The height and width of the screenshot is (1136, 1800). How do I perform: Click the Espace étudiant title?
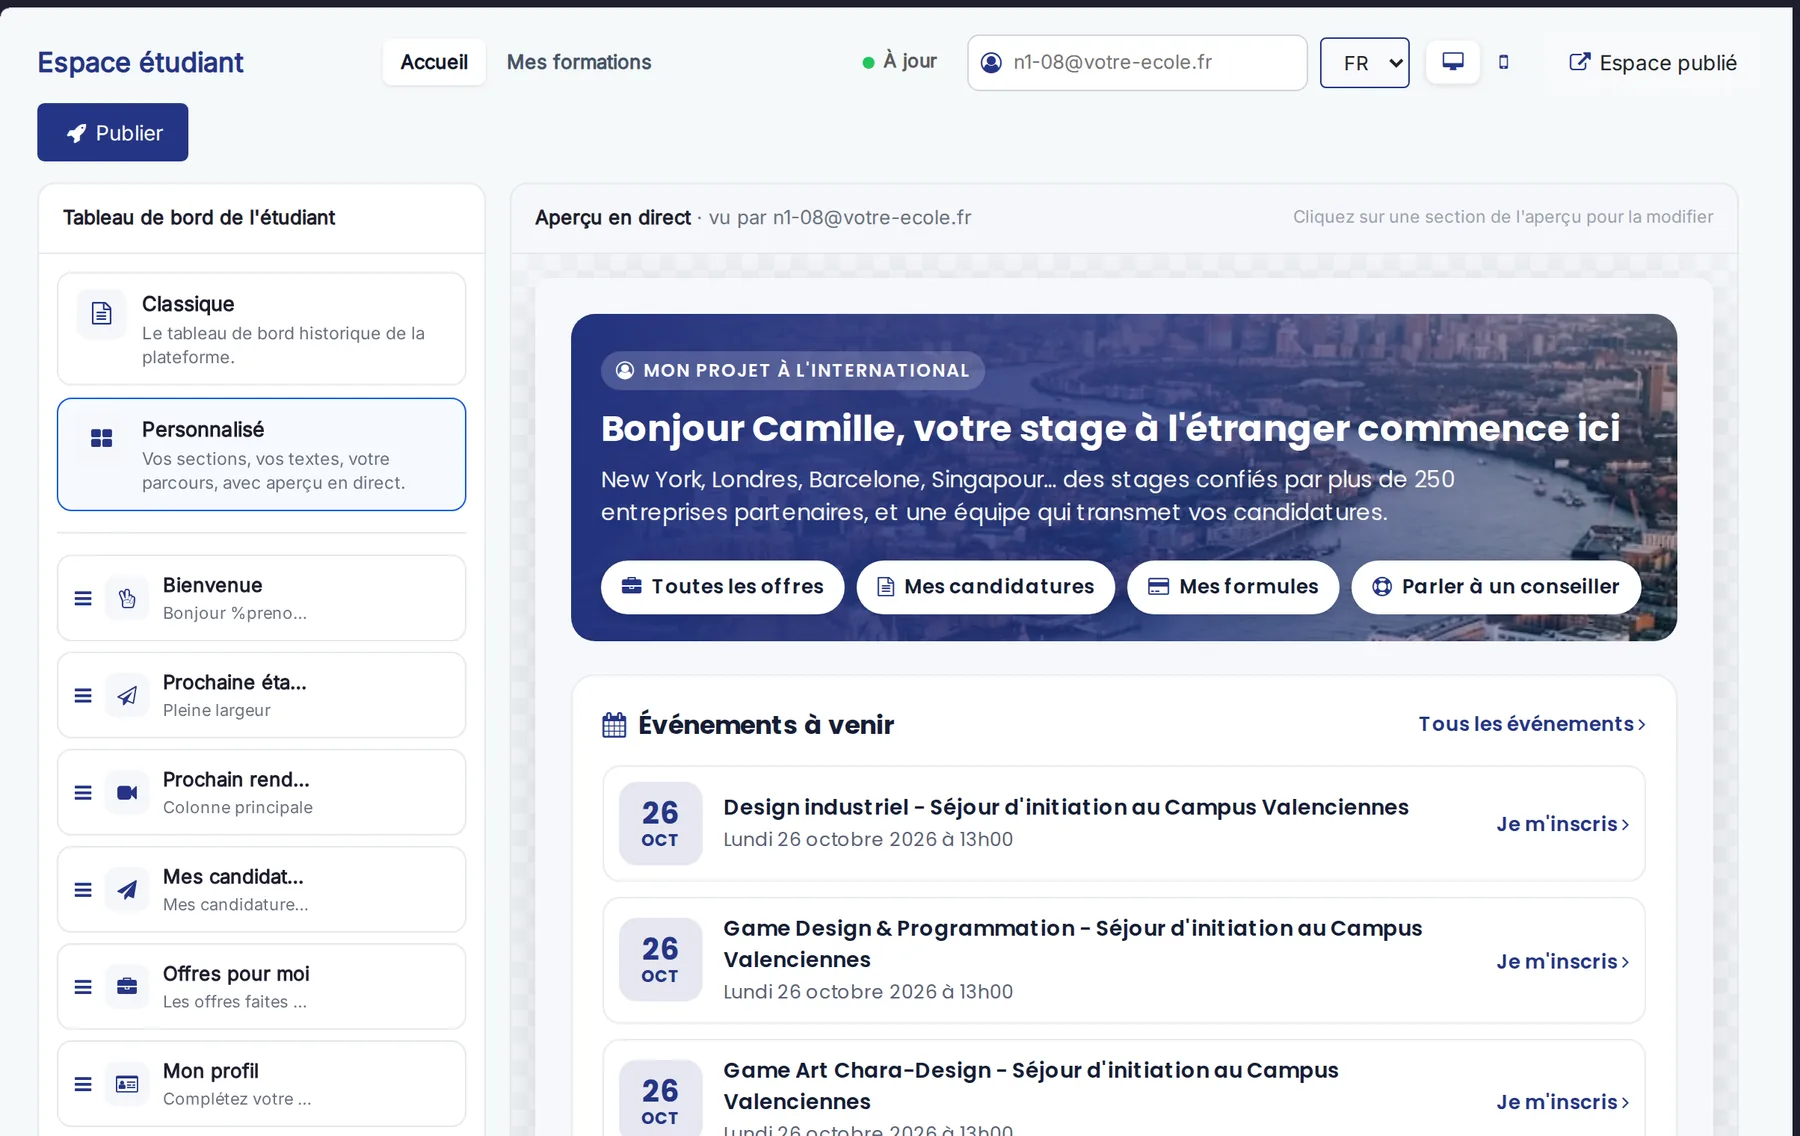140,62
